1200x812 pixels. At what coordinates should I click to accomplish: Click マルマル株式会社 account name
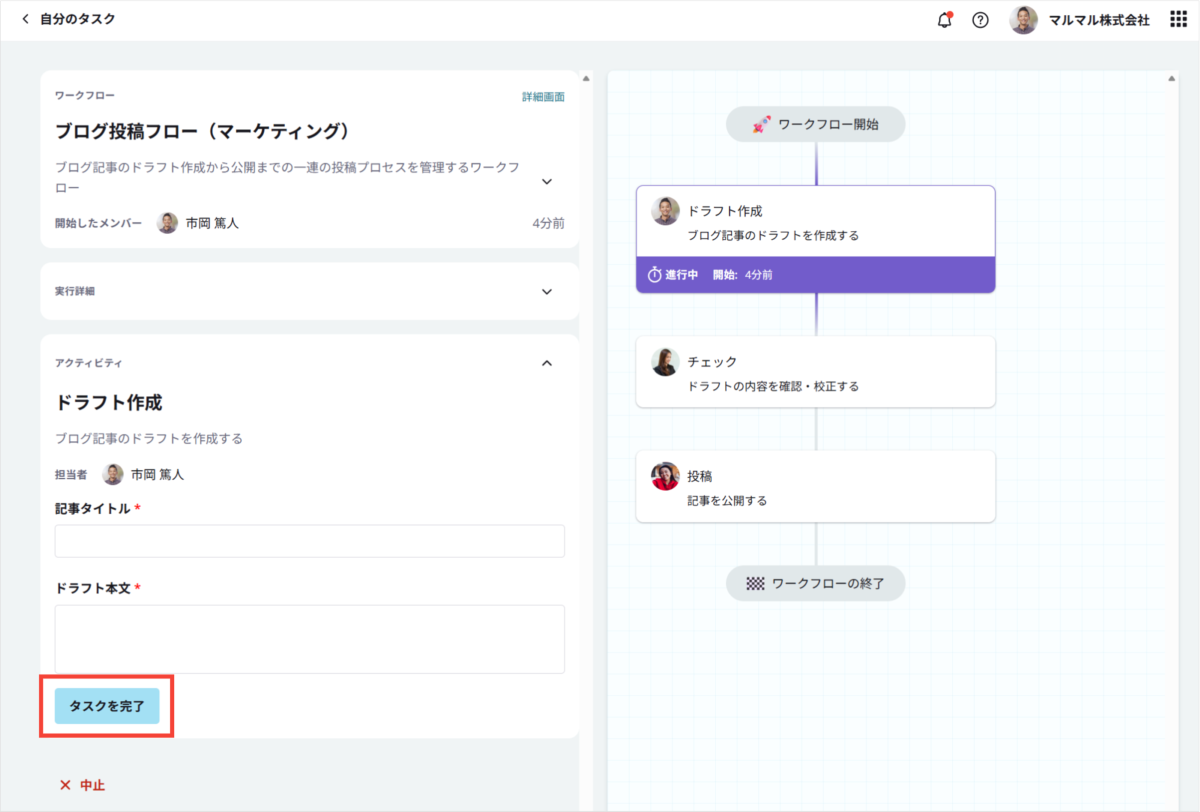click(1099, 20)
